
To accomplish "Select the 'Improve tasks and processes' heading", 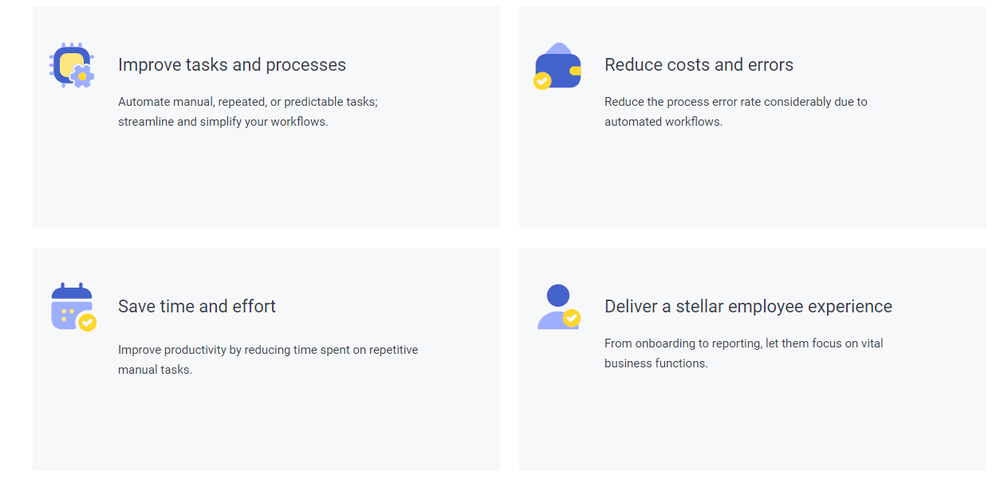I will [x=232, y=65].
